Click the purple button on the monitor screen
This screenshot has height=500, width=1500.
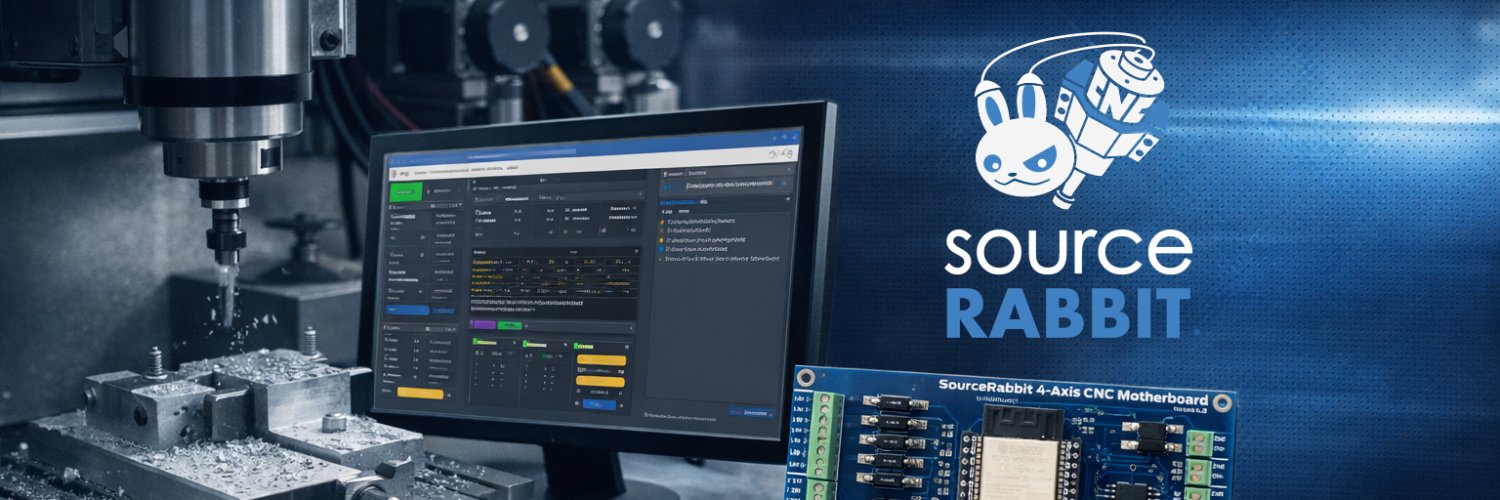click(482, 325)
